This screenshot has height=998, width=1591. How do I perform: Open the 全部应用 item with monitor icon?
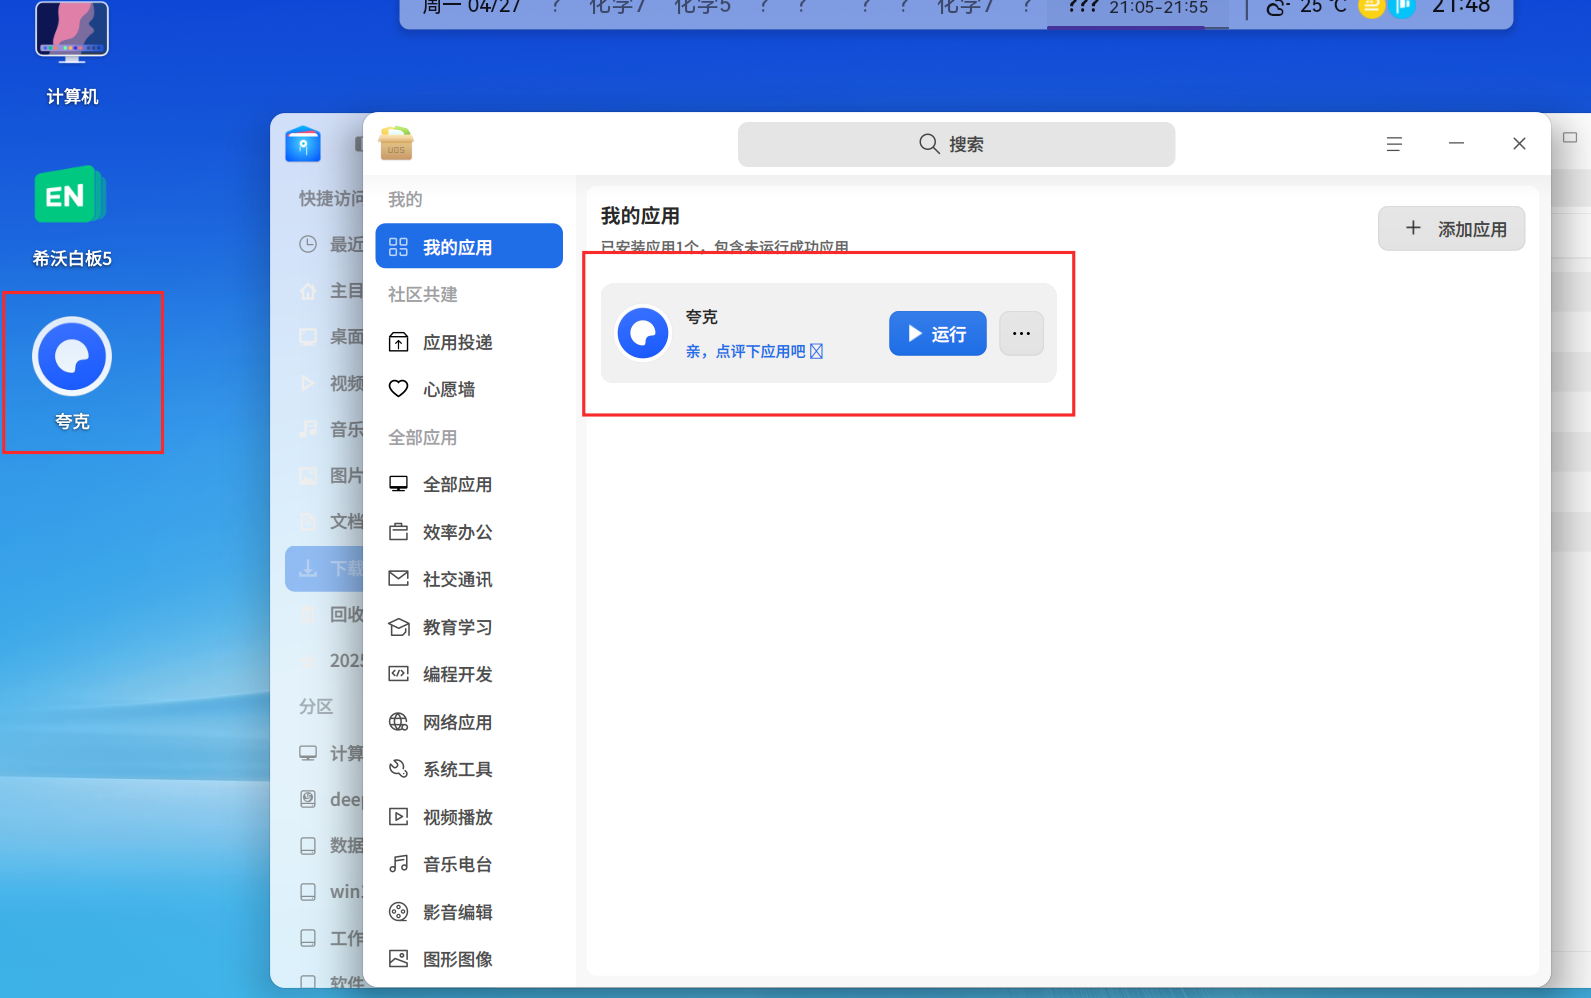point(469,484)
